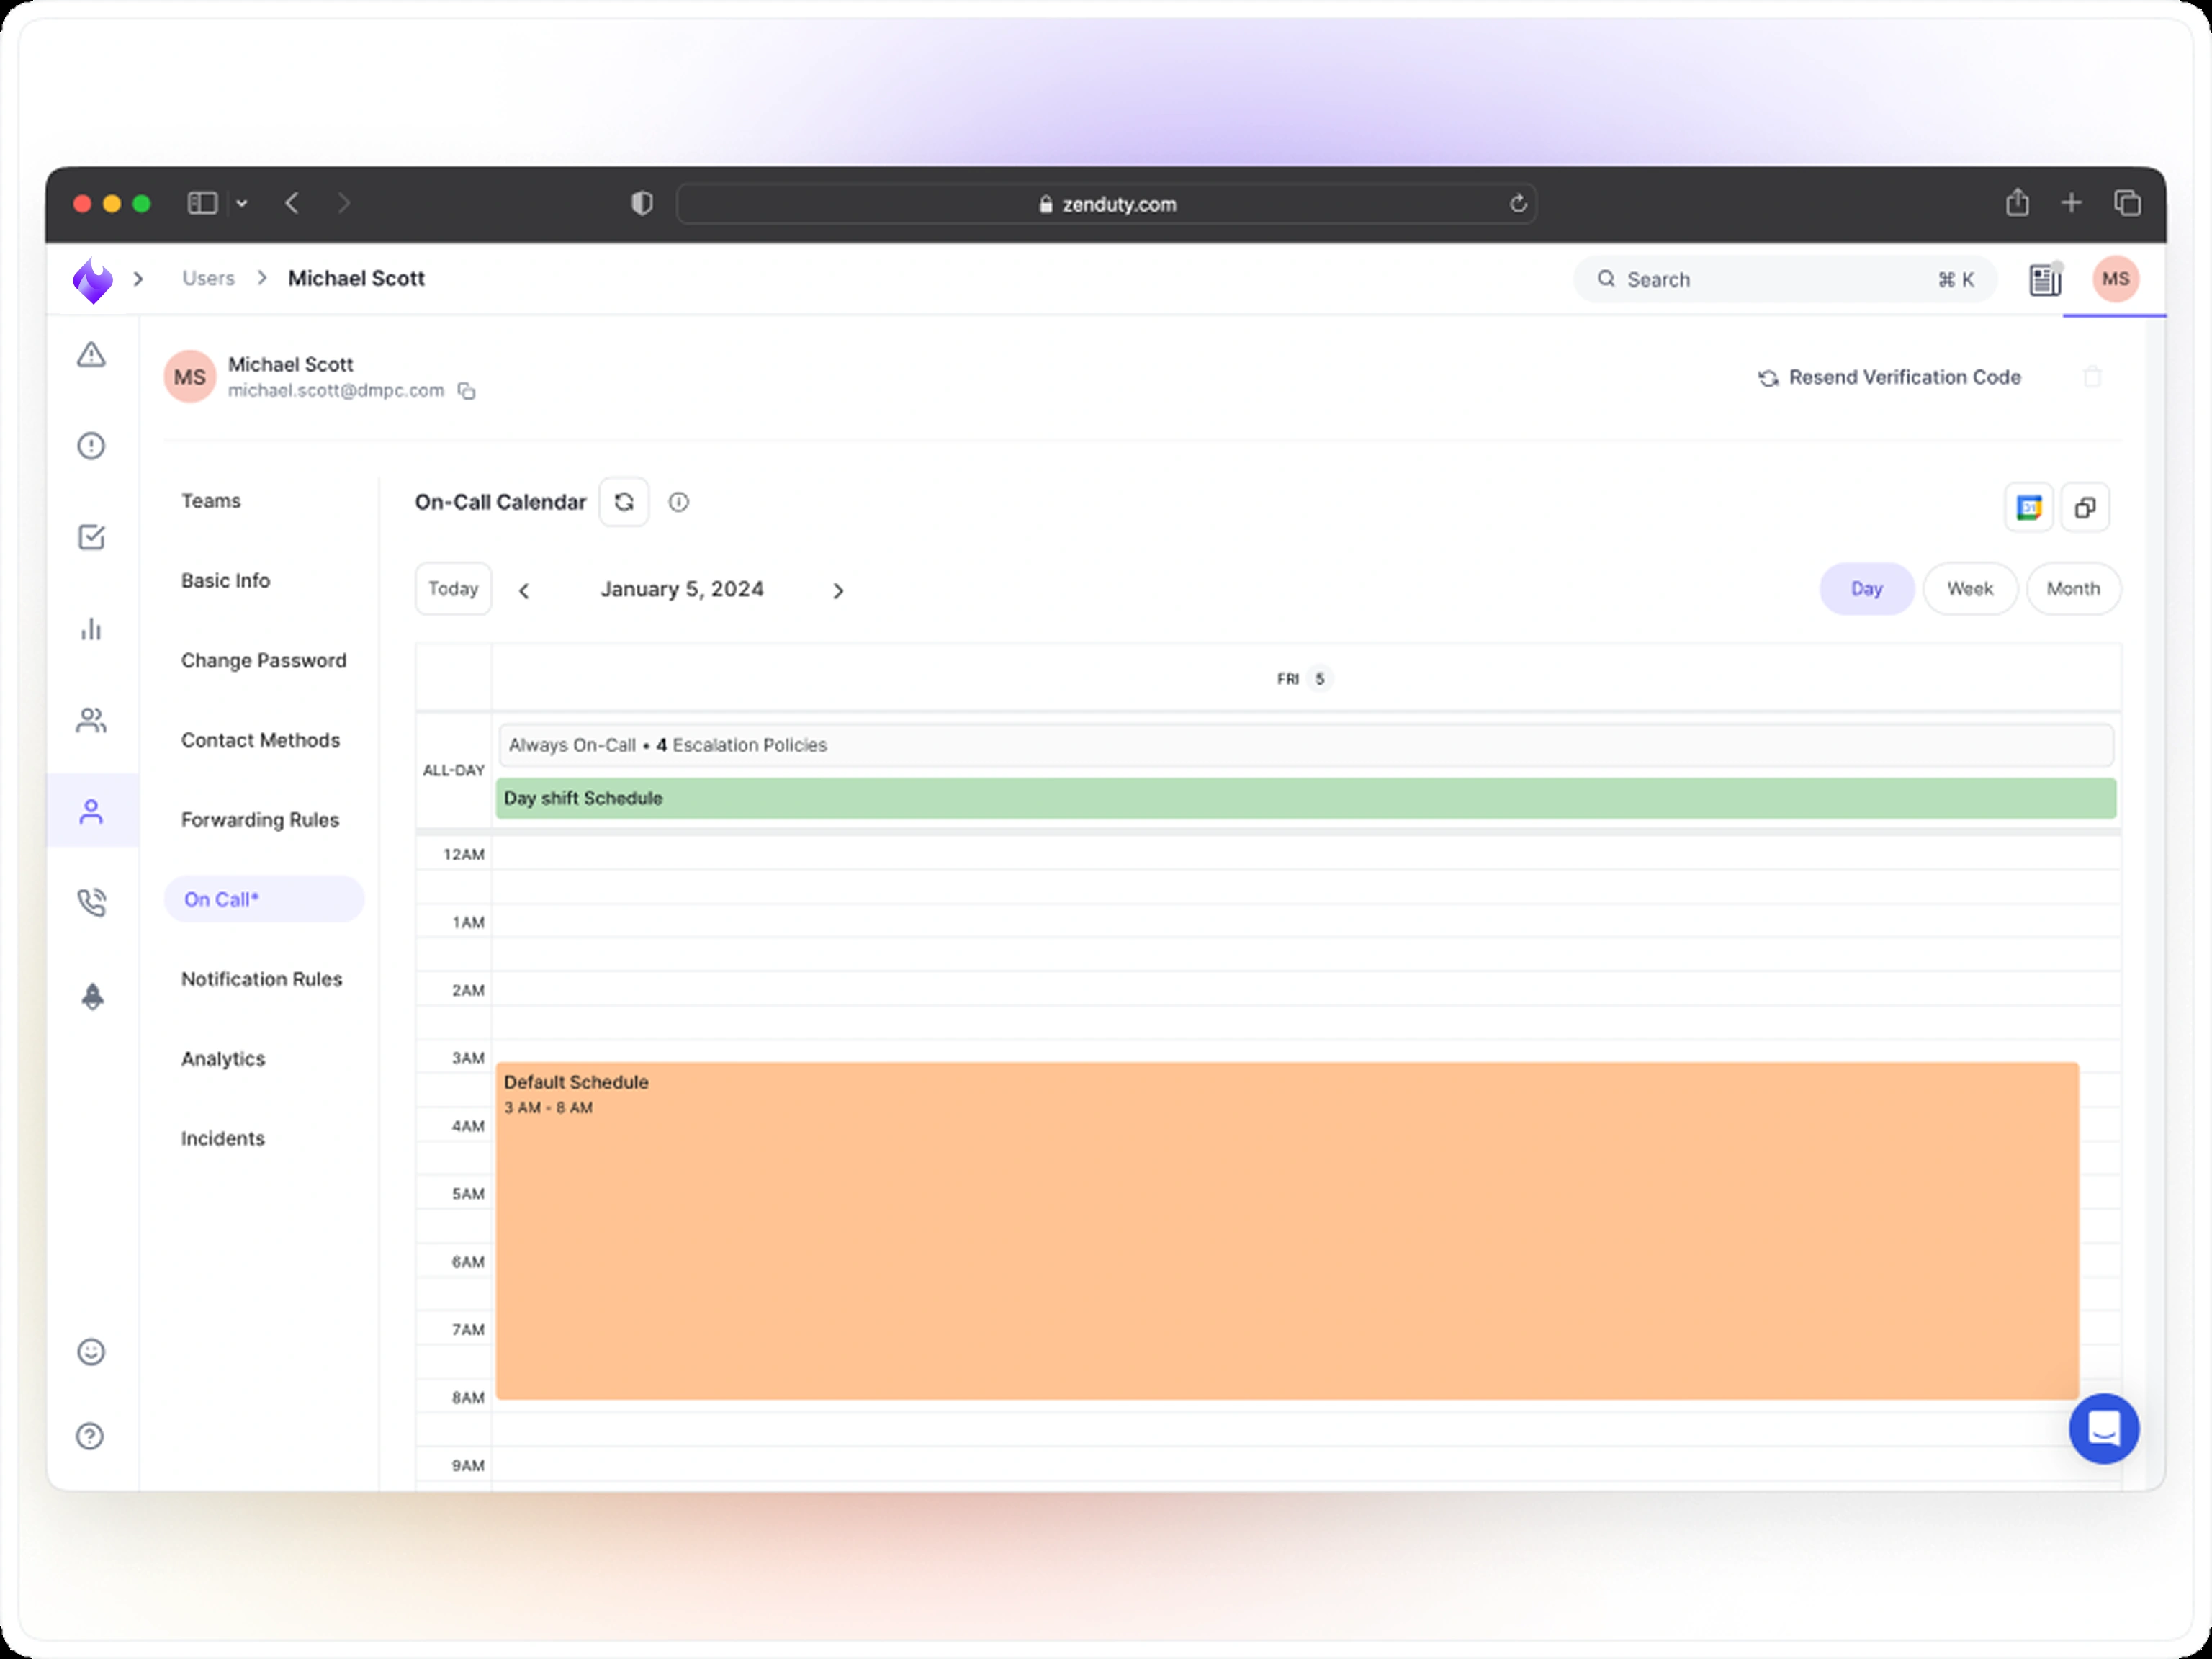Expand the sidebar chevron next to logo
This screenshot has height=1659, width=2212.
pyautogui.click(x=139, y=279)
